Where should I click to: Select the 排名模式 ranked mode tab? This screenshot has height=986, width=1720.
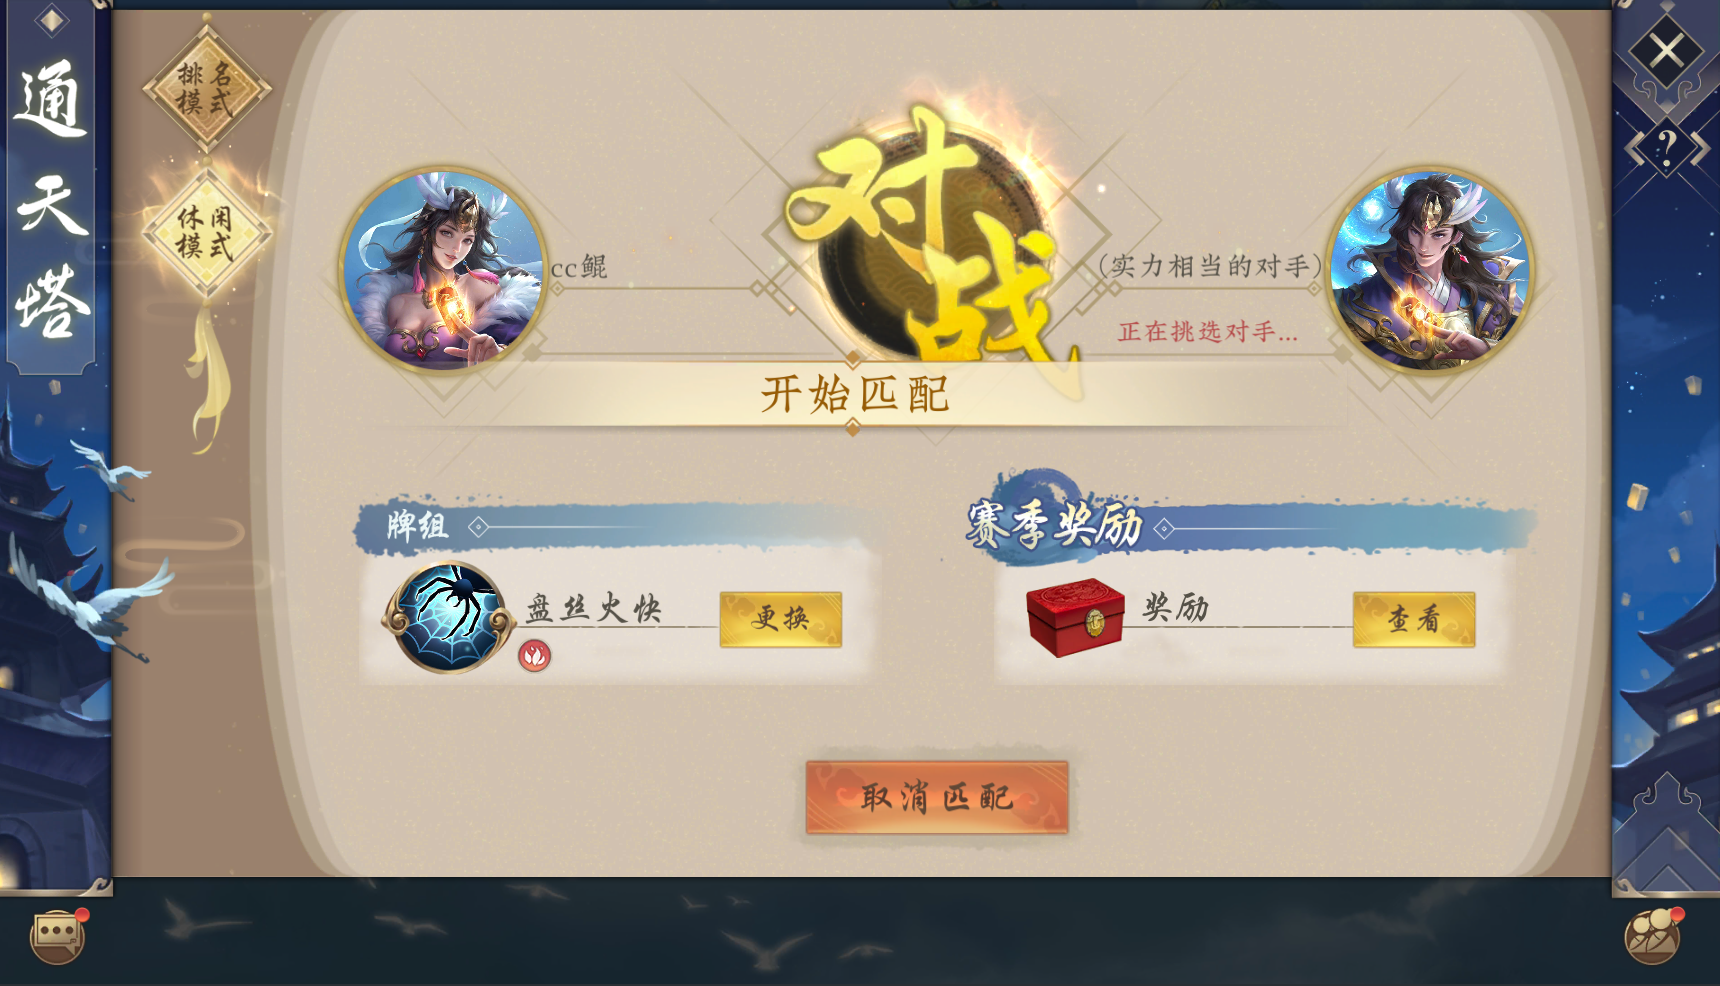(x=206, y=88)
